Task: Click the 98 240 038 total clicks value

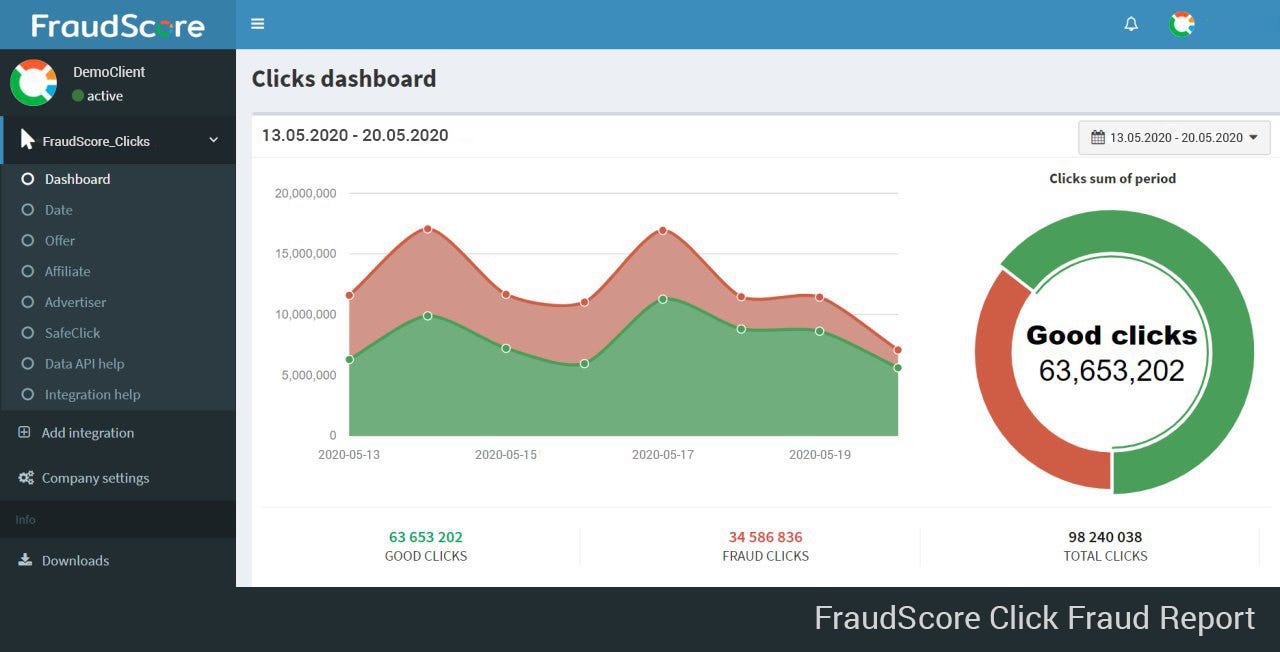Action: (1105, 537)
